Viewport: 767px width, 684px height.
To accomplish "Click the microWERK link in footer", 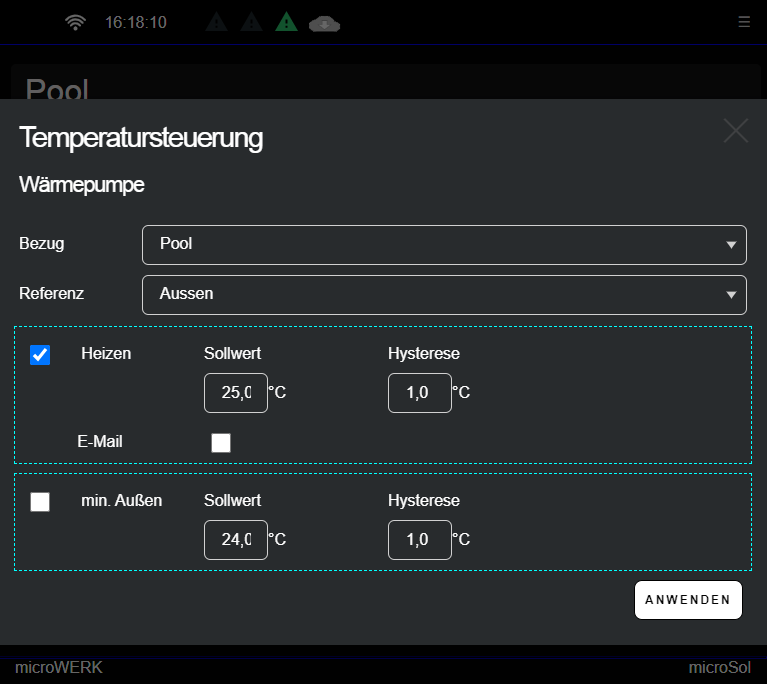I will 59,667.
